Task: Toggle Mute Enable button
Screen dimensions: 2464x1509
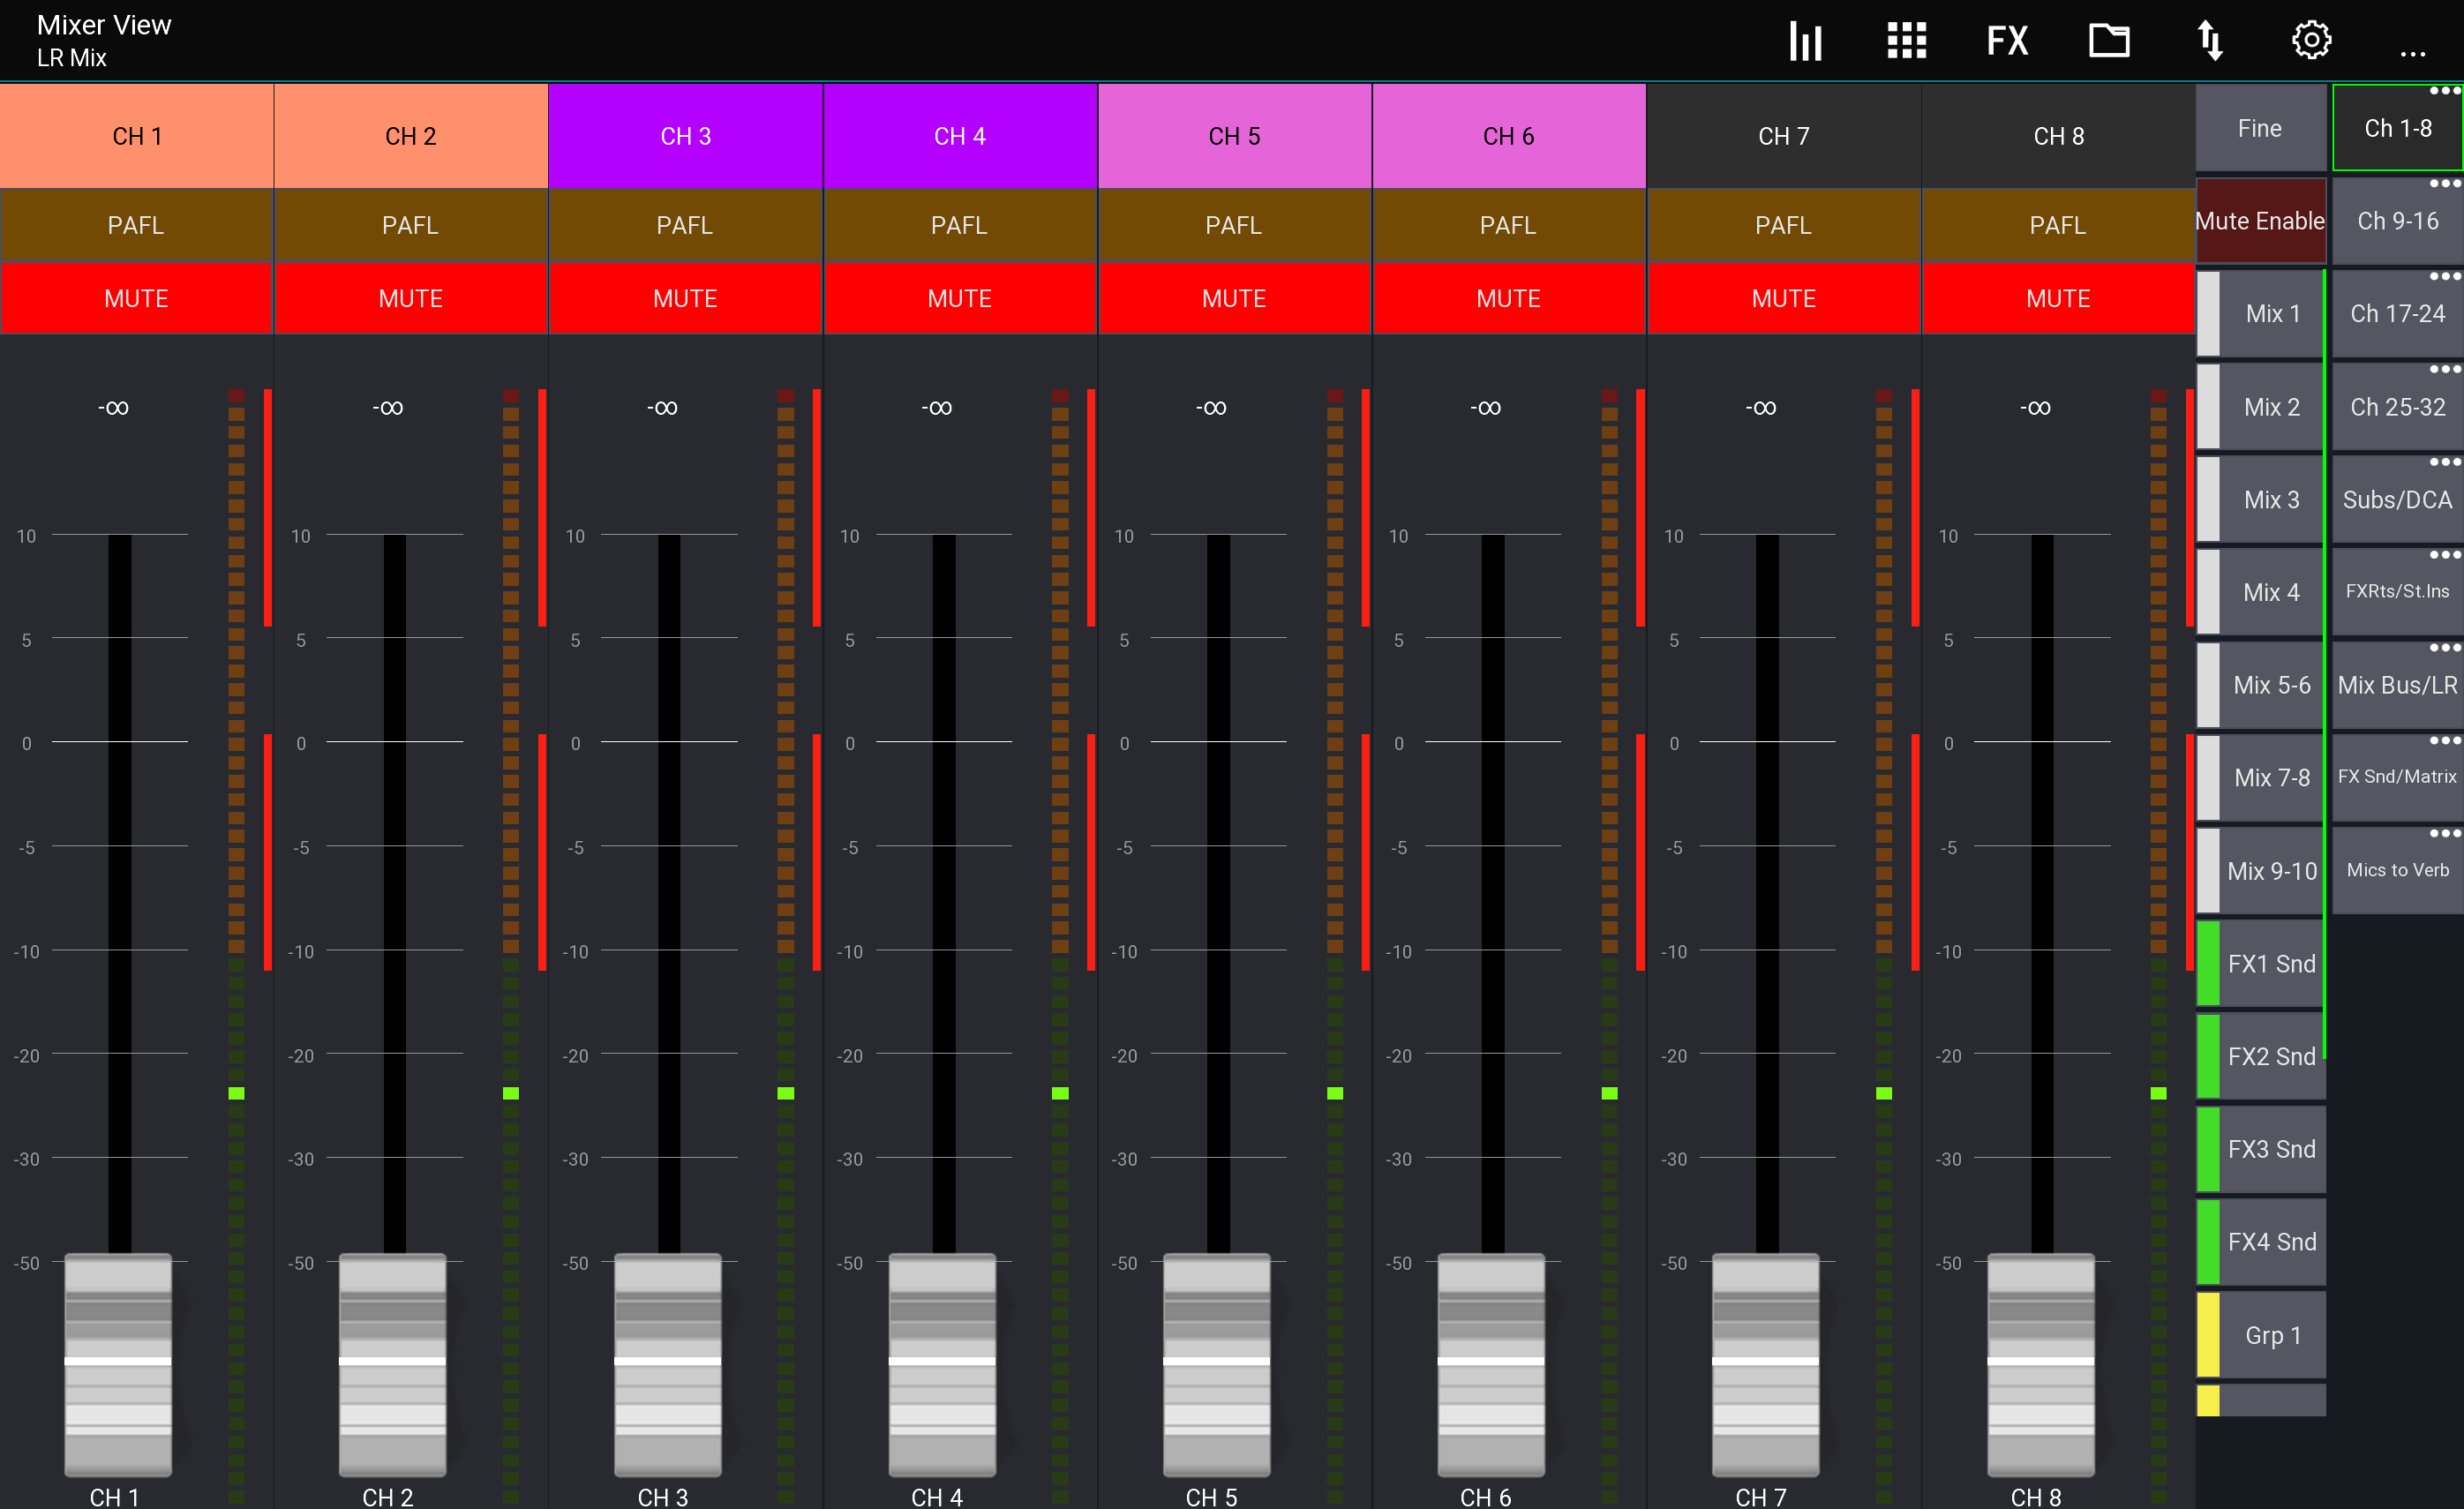Action: (2260, 221)
